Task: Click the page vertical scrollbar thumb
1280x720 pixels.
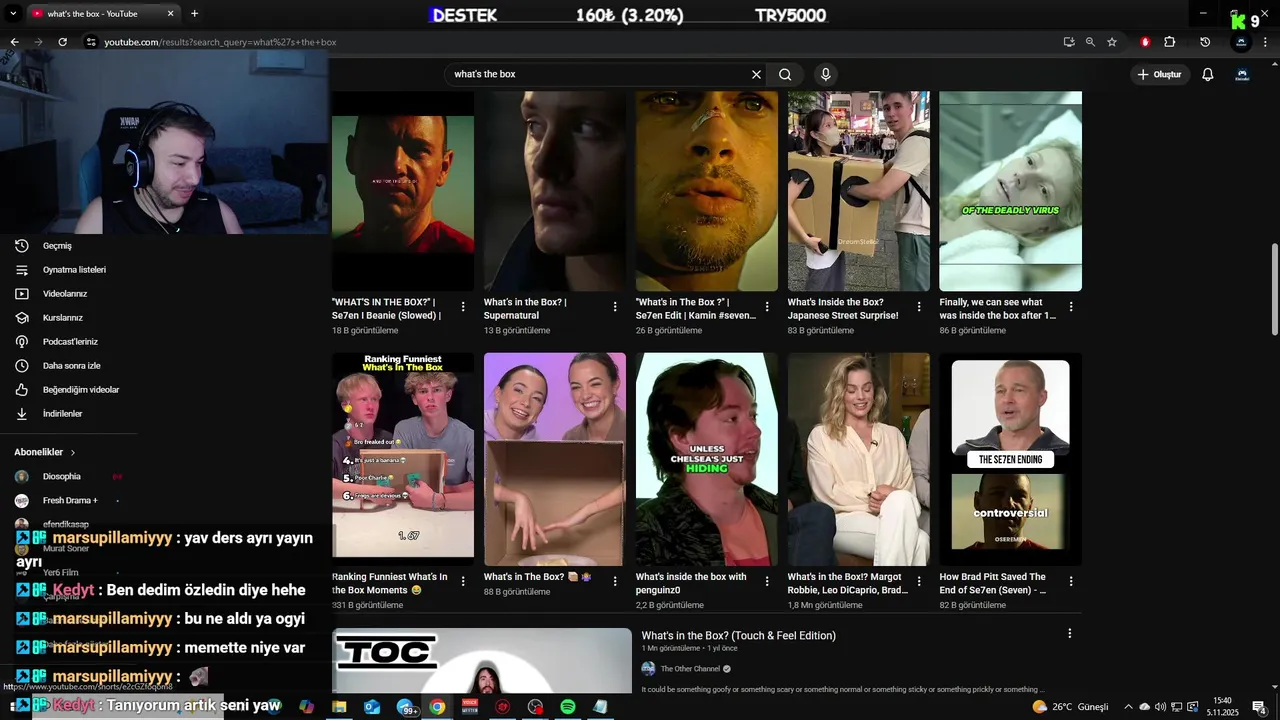Action: click(1274, 290)
